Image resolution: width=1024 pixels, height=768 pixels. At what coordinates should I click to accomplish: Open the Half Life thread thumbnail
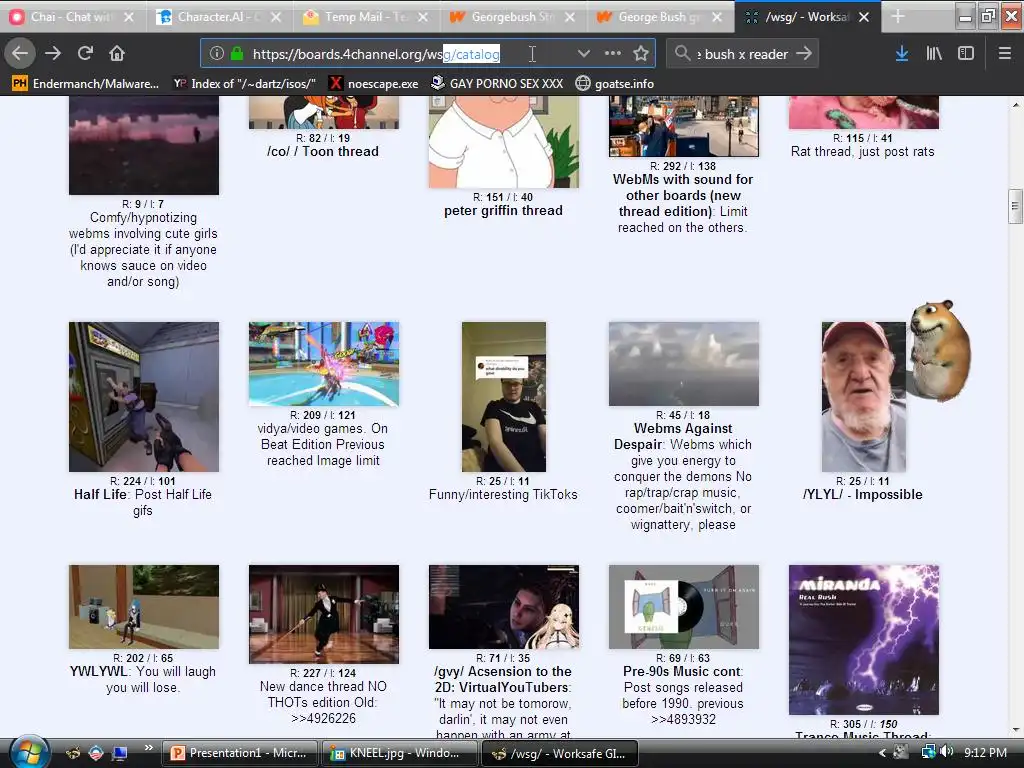[144, 396]
